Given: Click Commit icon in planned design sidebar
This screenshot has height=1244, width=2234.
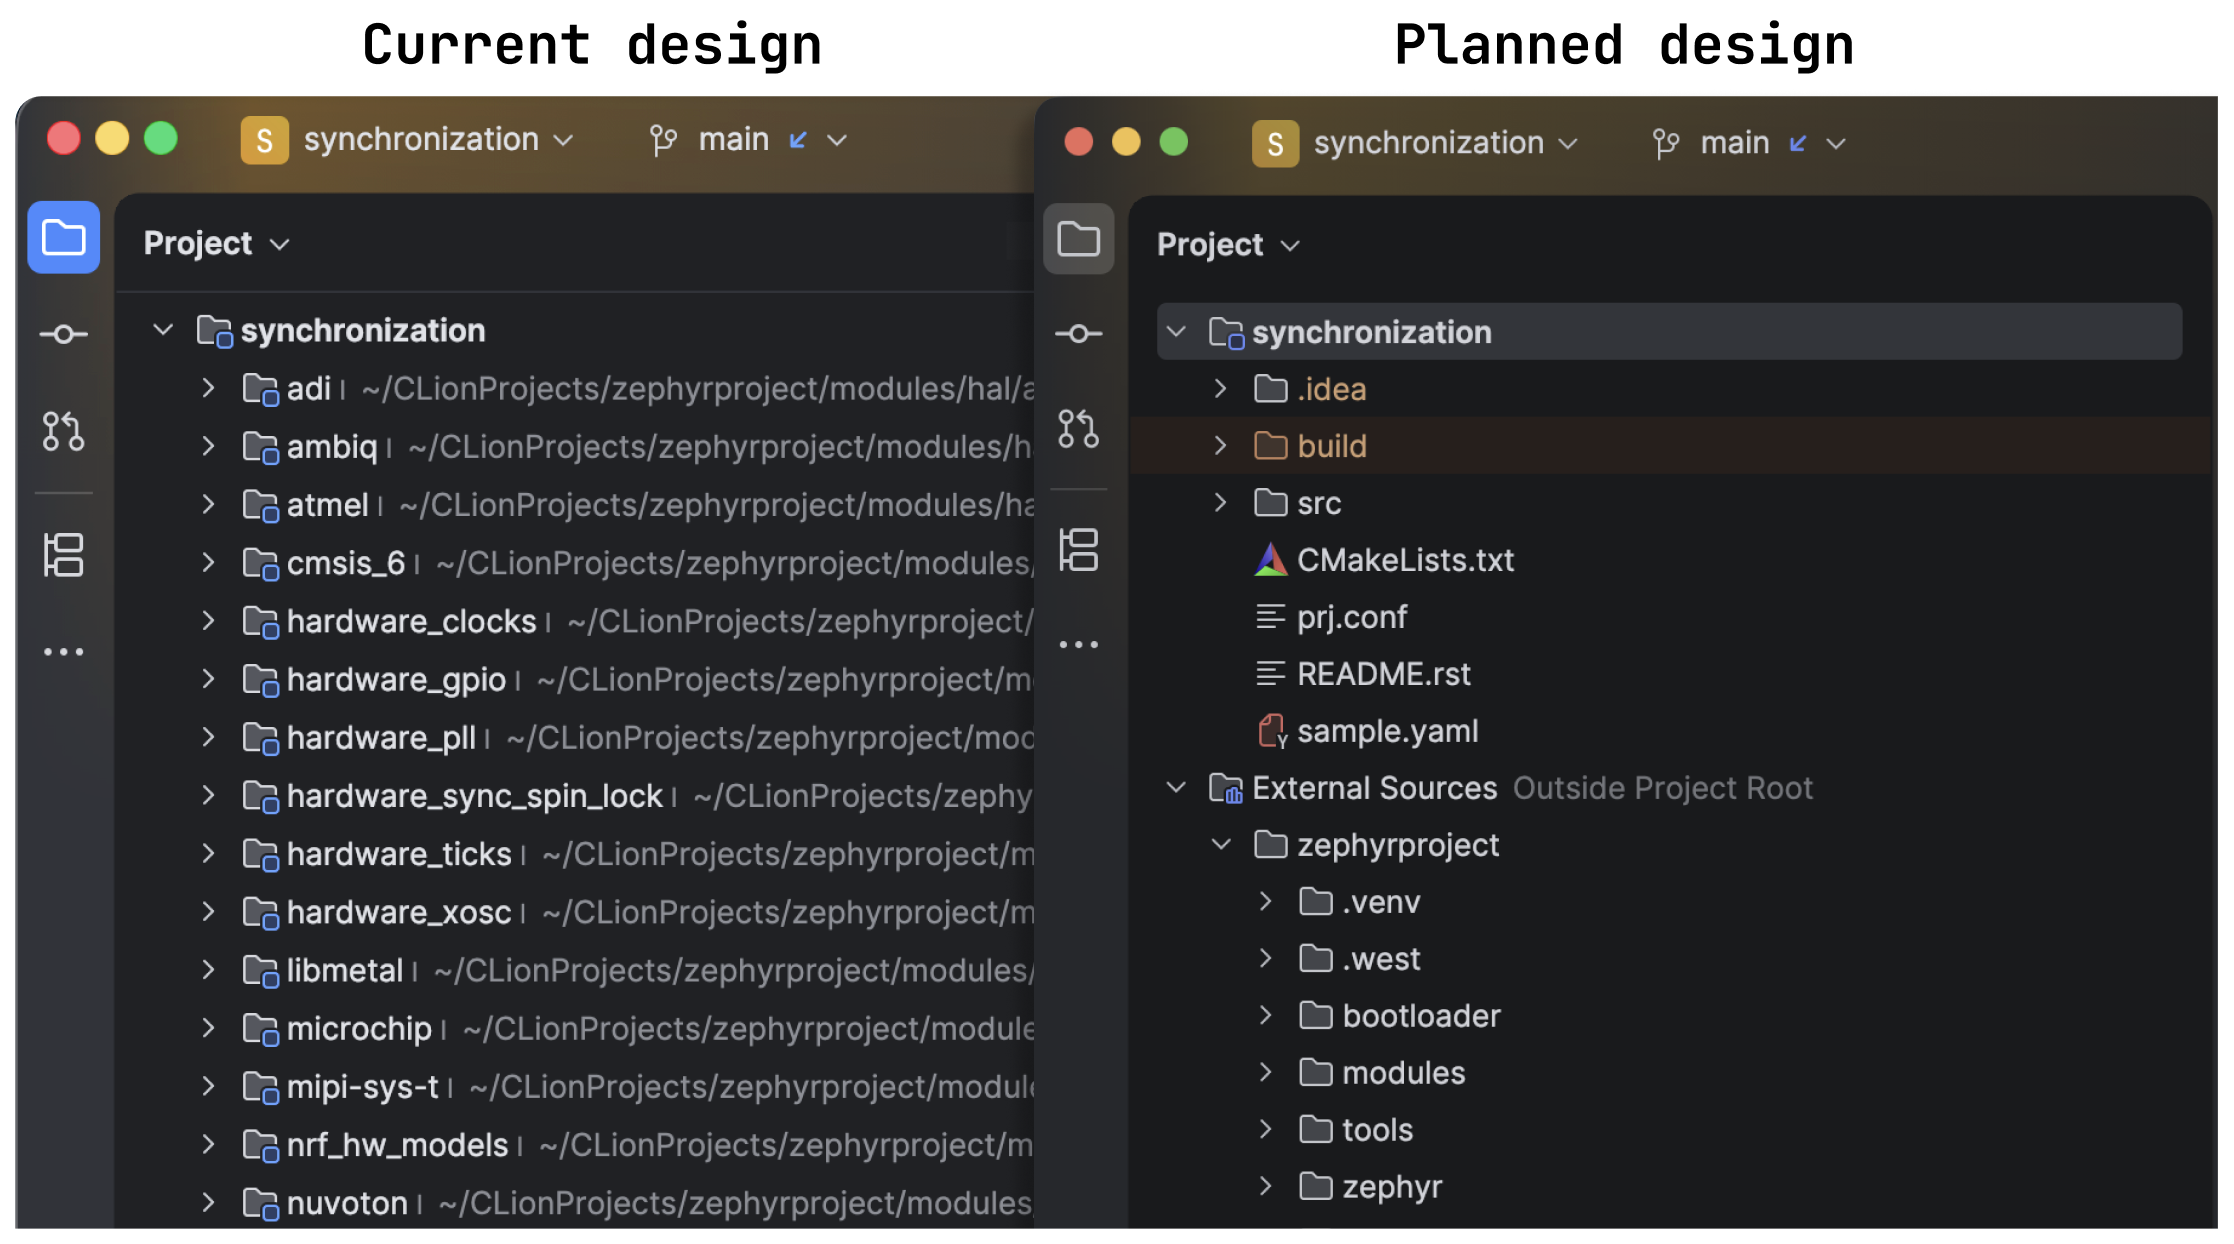Looking at the screenshot, I should click(1078, 333).
